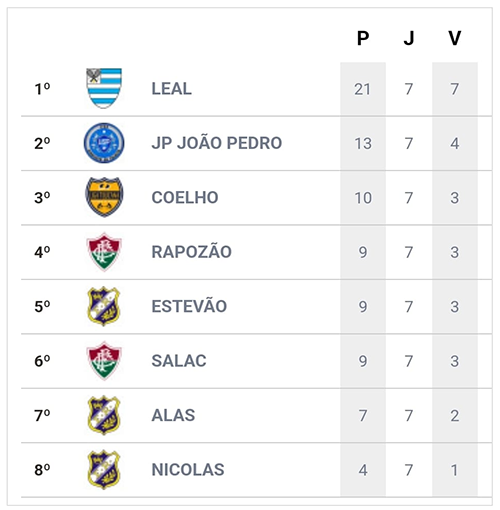Screen dimensions: 500x510
Task: Click the JP João Pedro round blue crest
Action: coord(104,143)
